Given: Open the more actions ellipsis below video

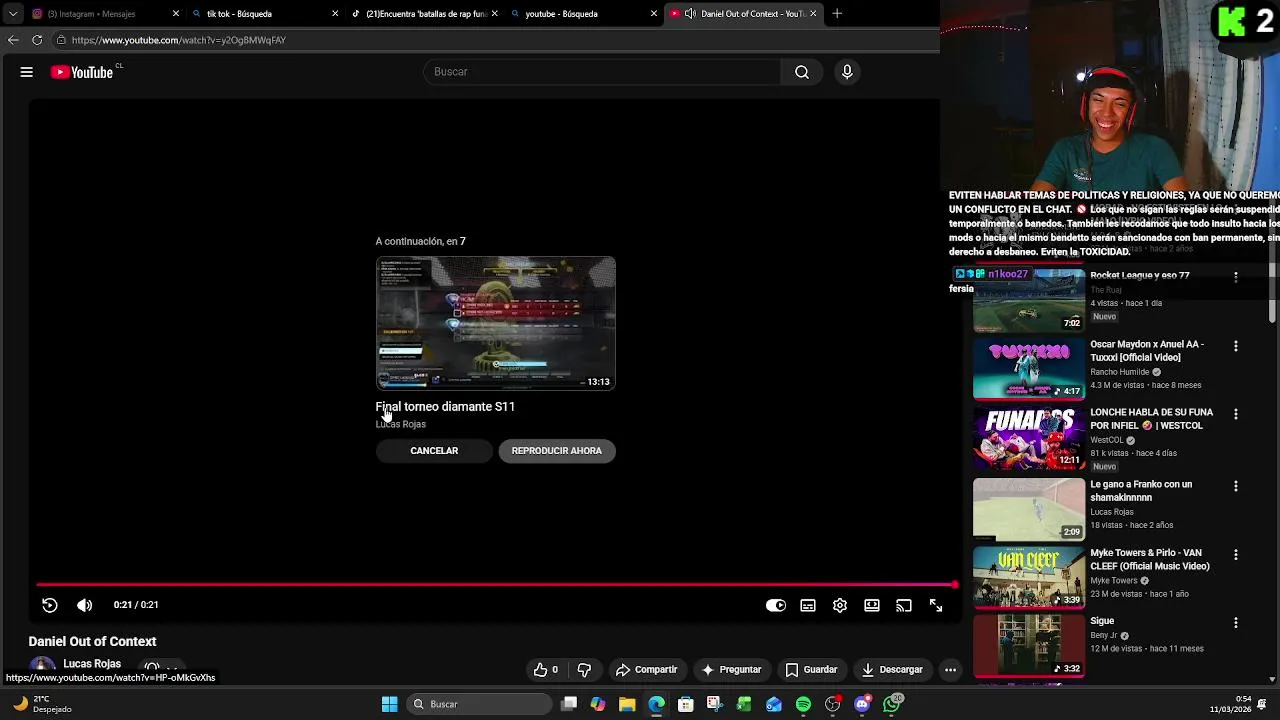Looking at the screenshot, I should pos(951,670).
